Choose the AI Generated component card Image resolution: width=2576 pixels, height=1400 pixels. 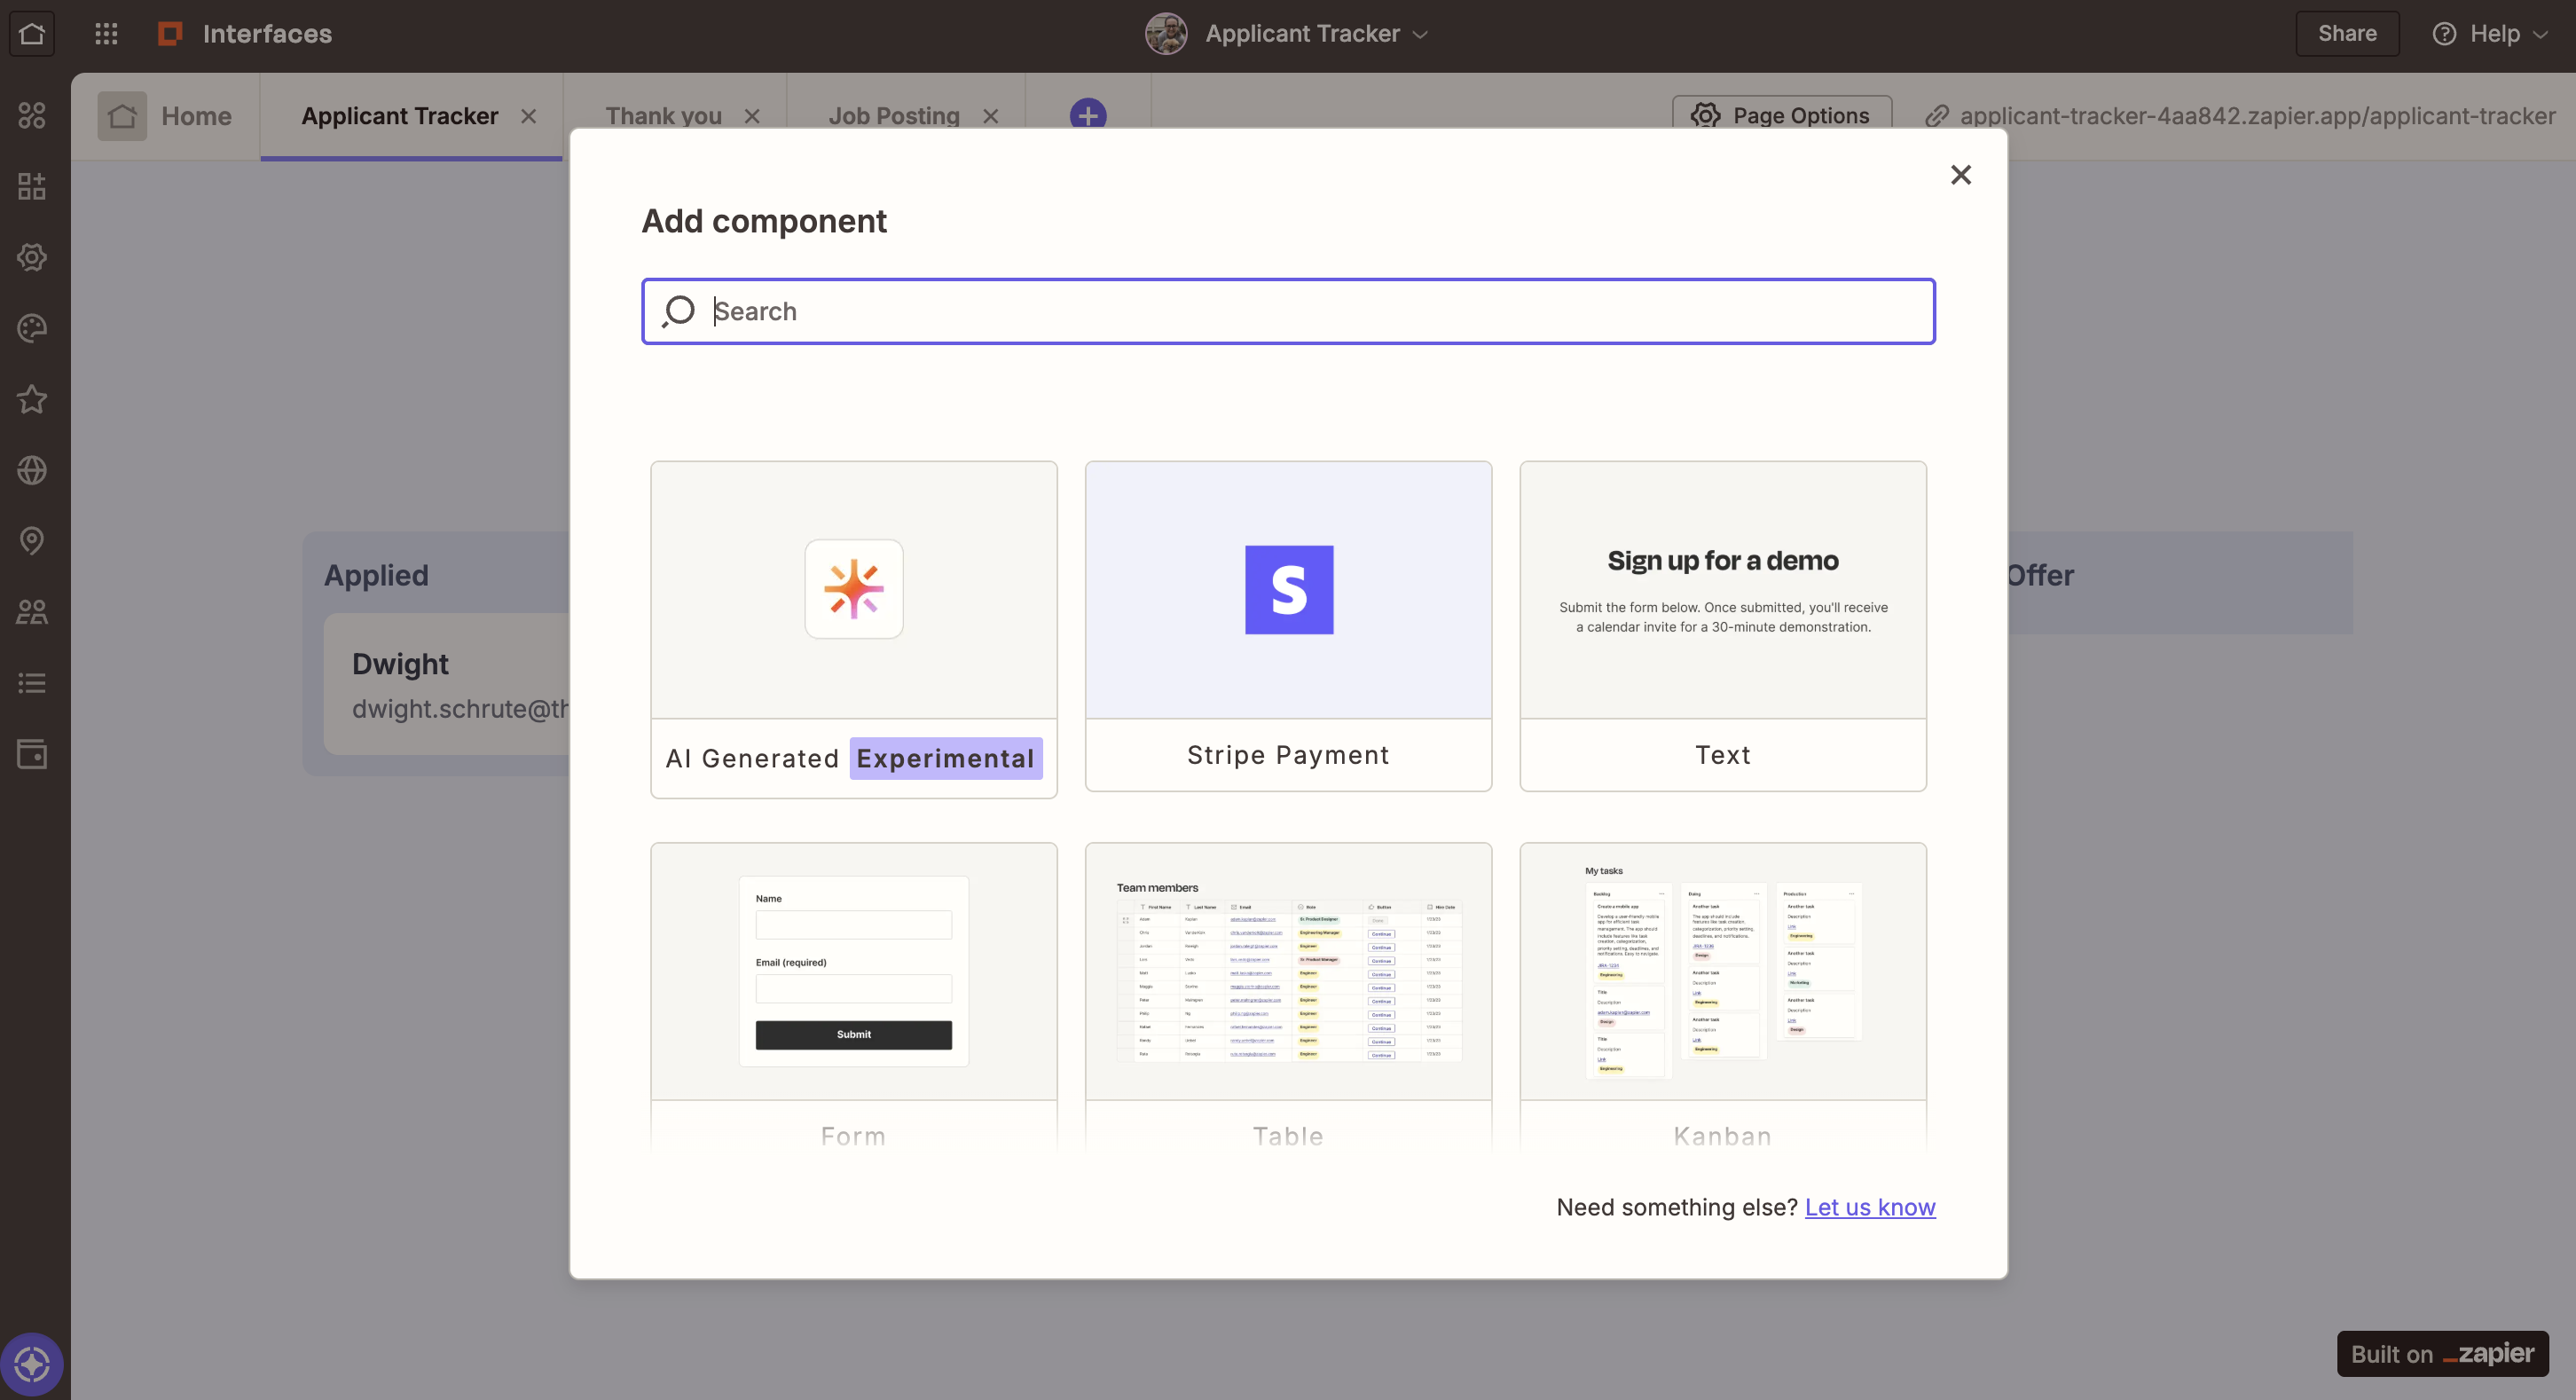(x=854, y=629)
